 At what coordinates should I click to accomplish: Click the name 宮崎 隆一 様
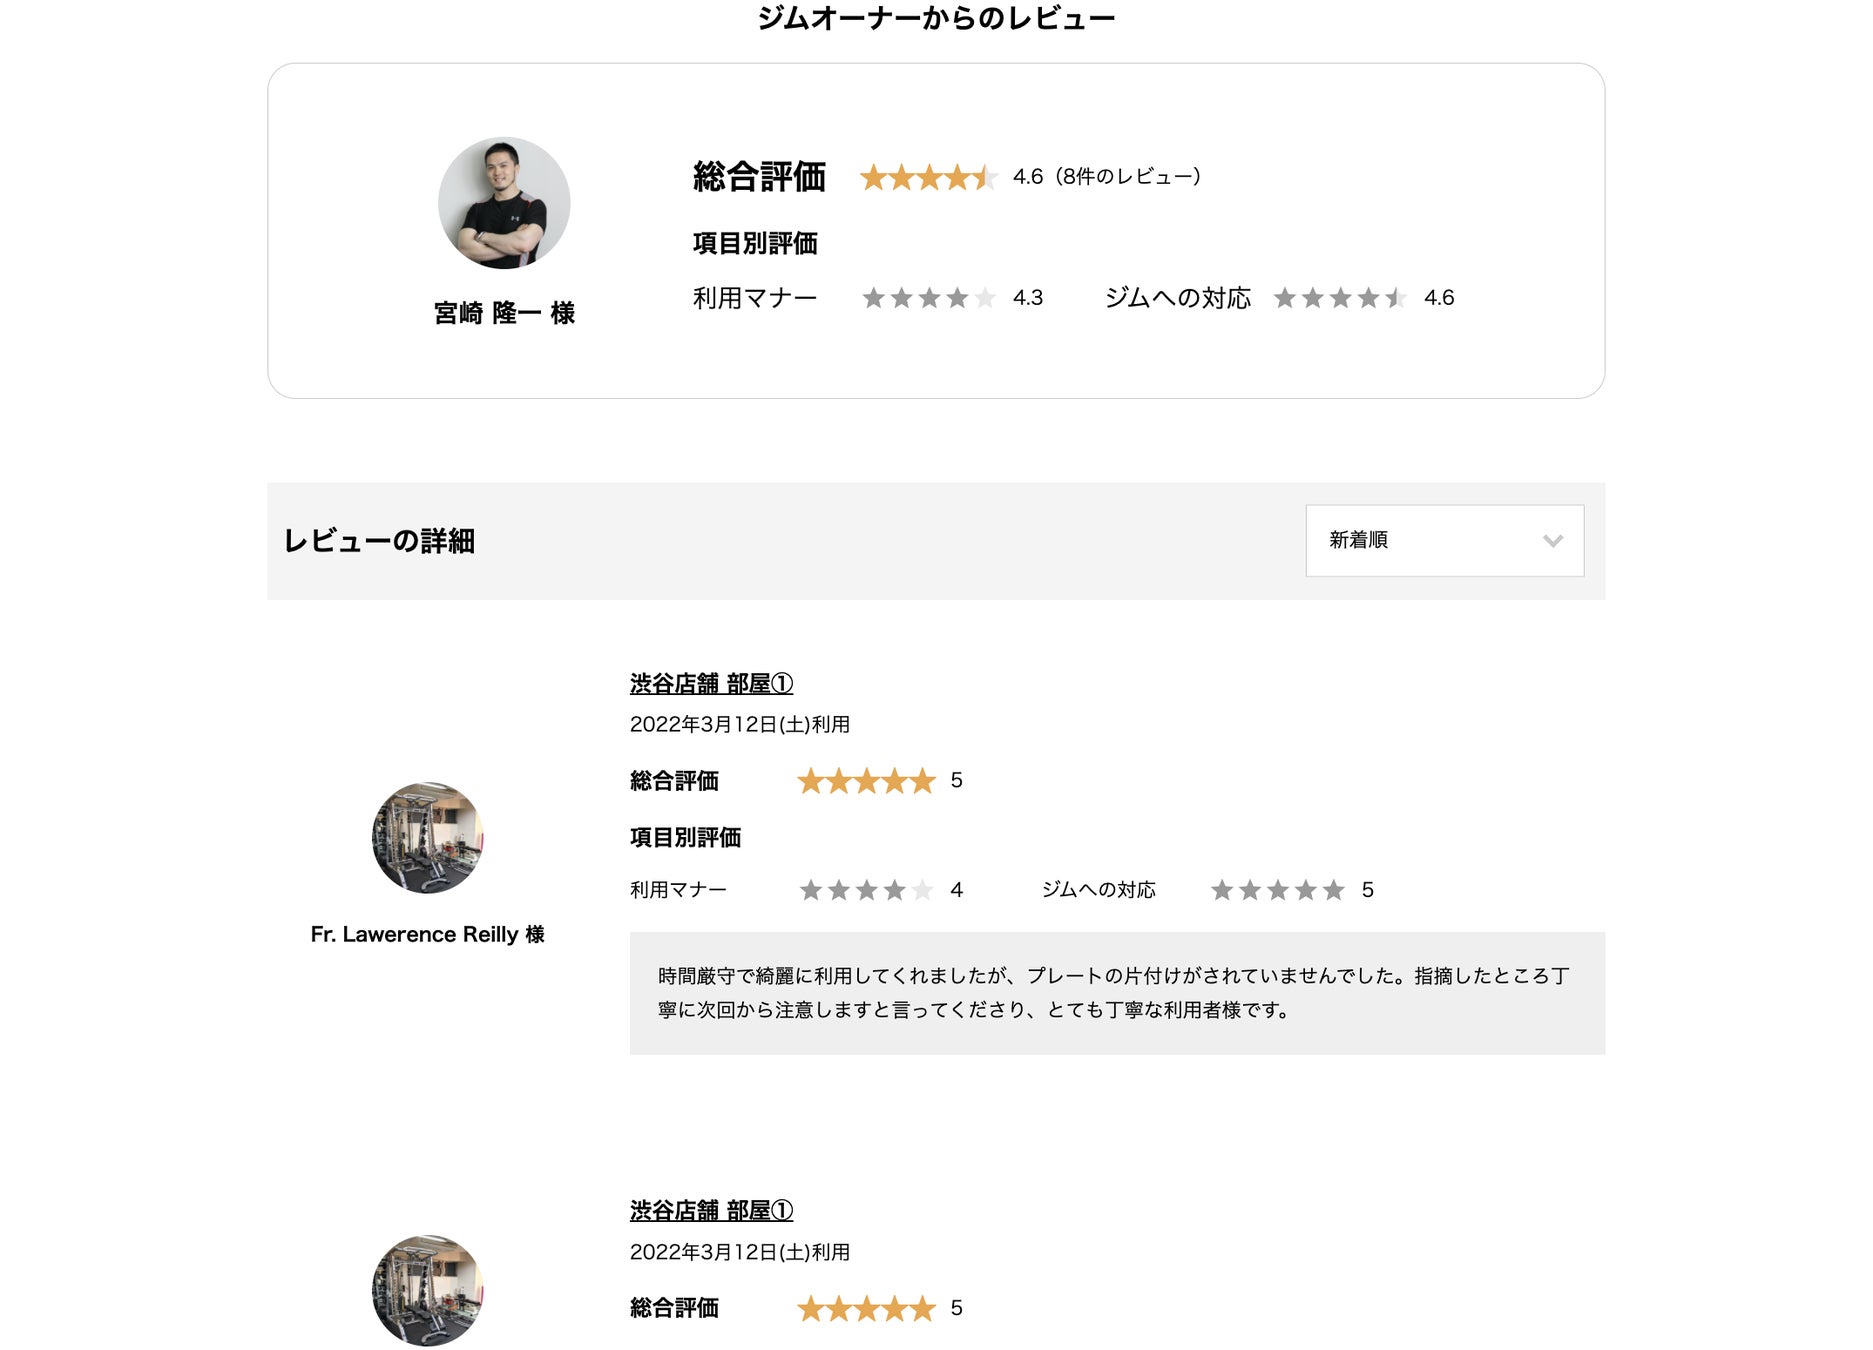tap(504, 313)
